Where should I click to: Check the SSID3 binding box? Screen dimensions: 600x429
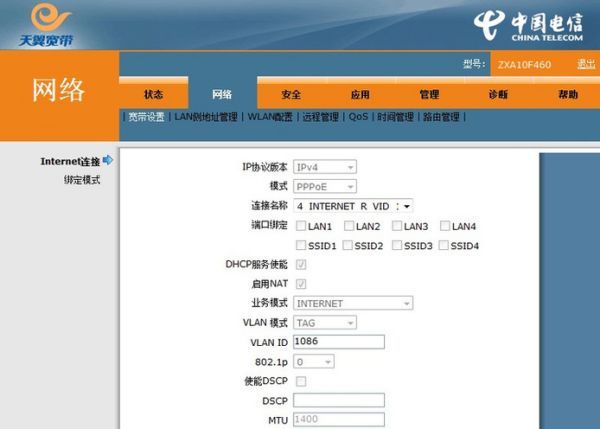click(x=397, y=245)
